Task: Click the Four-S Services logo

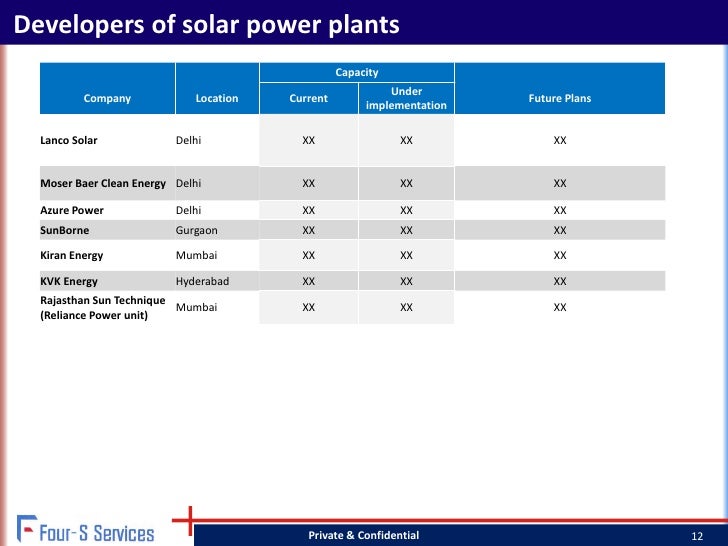Action: (85, 529)
